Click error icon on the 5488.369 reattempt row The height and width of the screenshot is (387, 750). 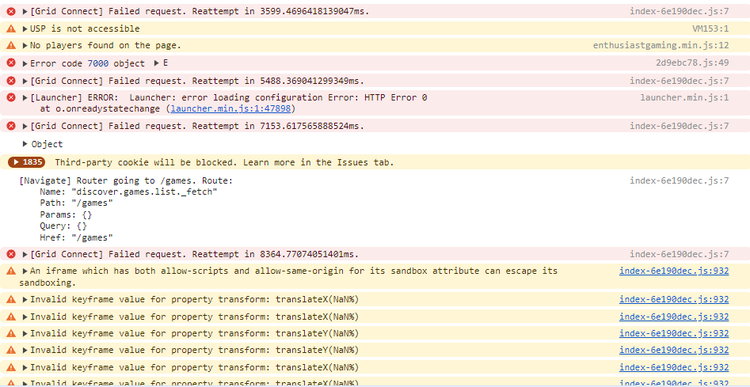pyautogui.click(x=11, y=80)
